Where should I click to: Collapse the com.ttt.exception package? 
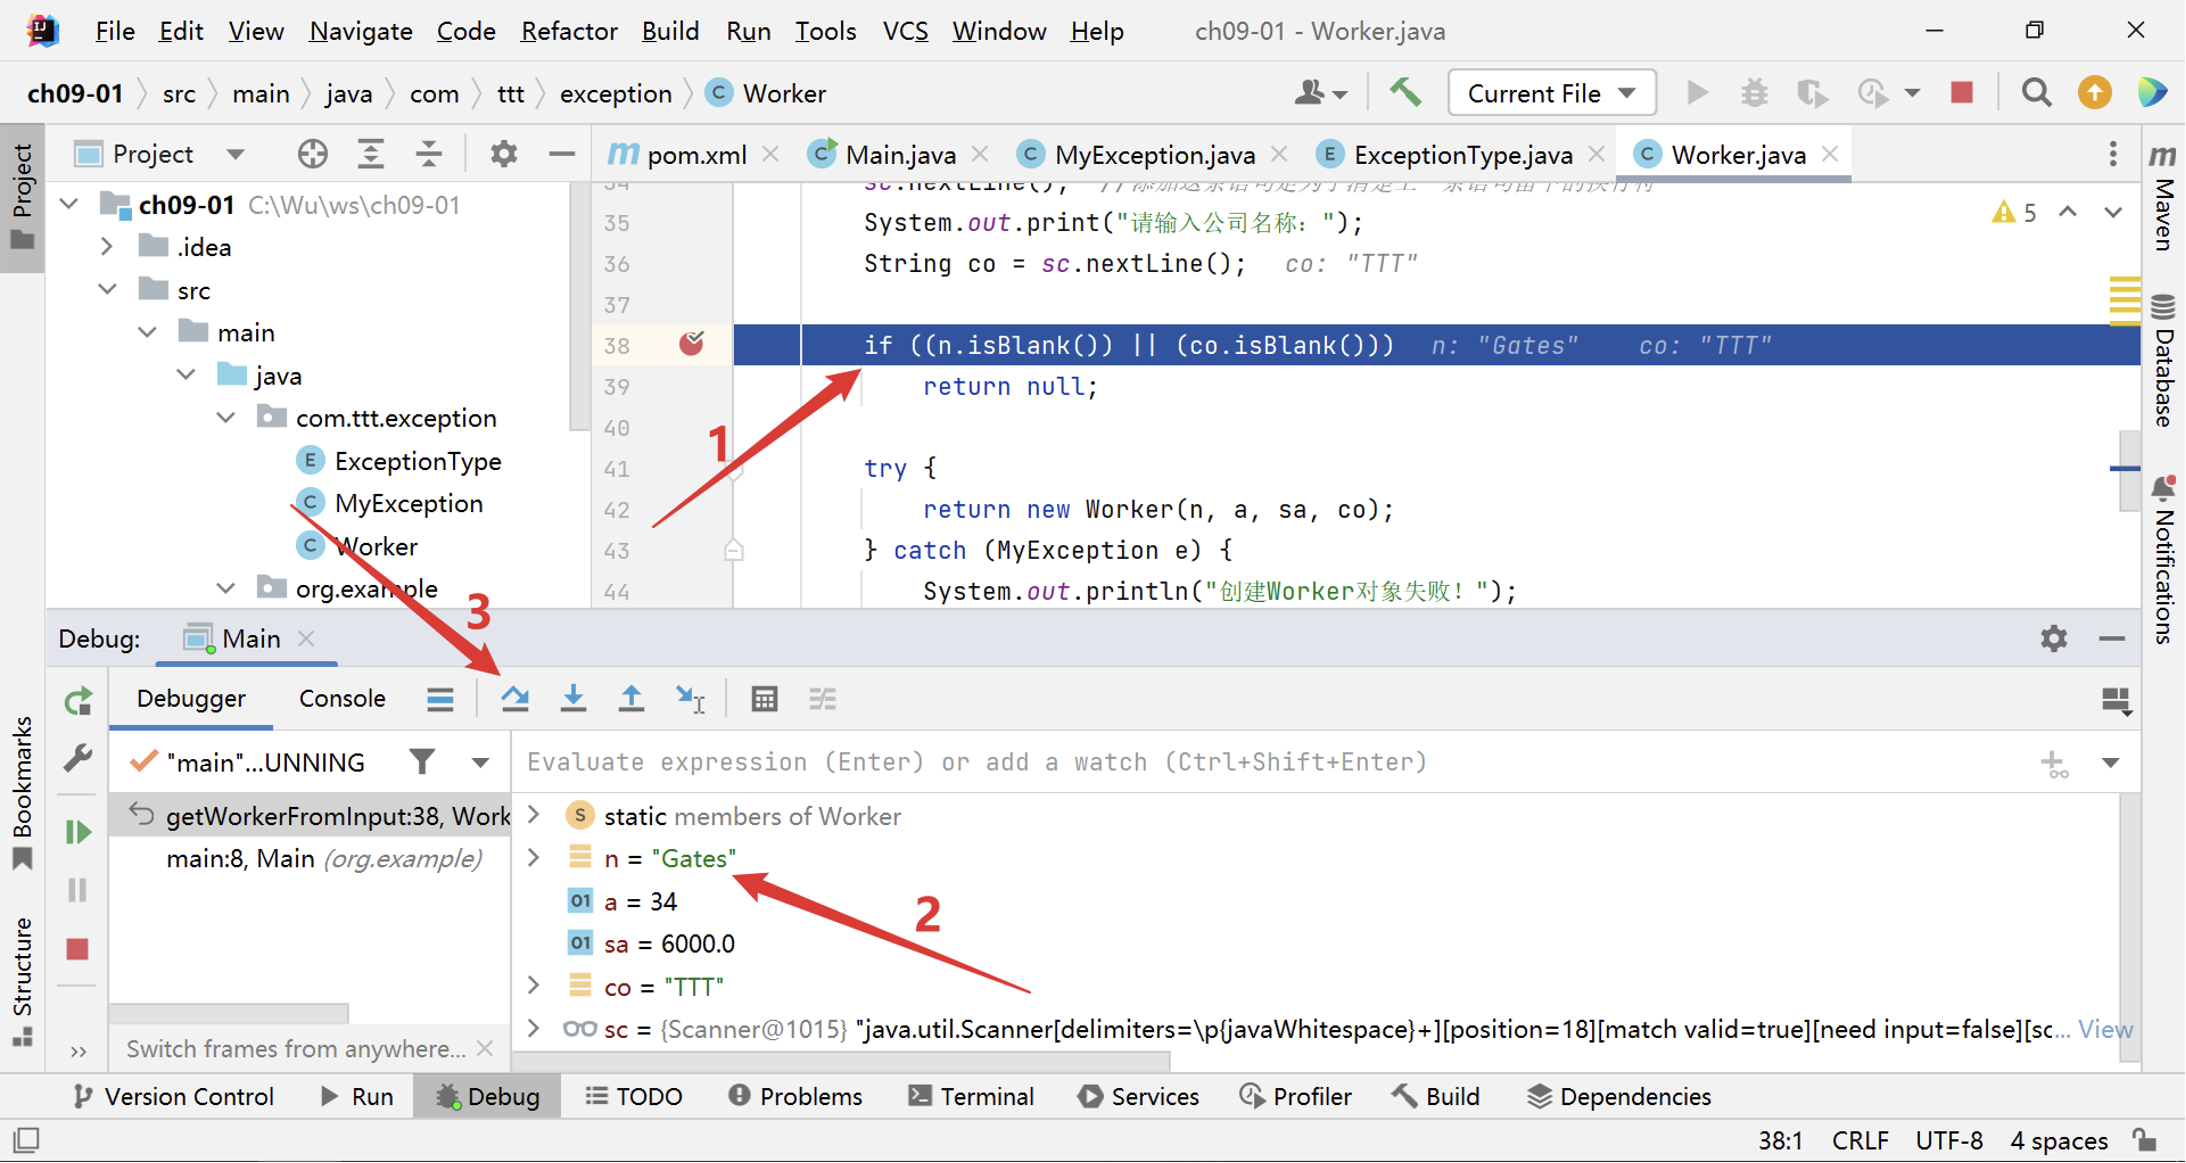coord(226,417)
